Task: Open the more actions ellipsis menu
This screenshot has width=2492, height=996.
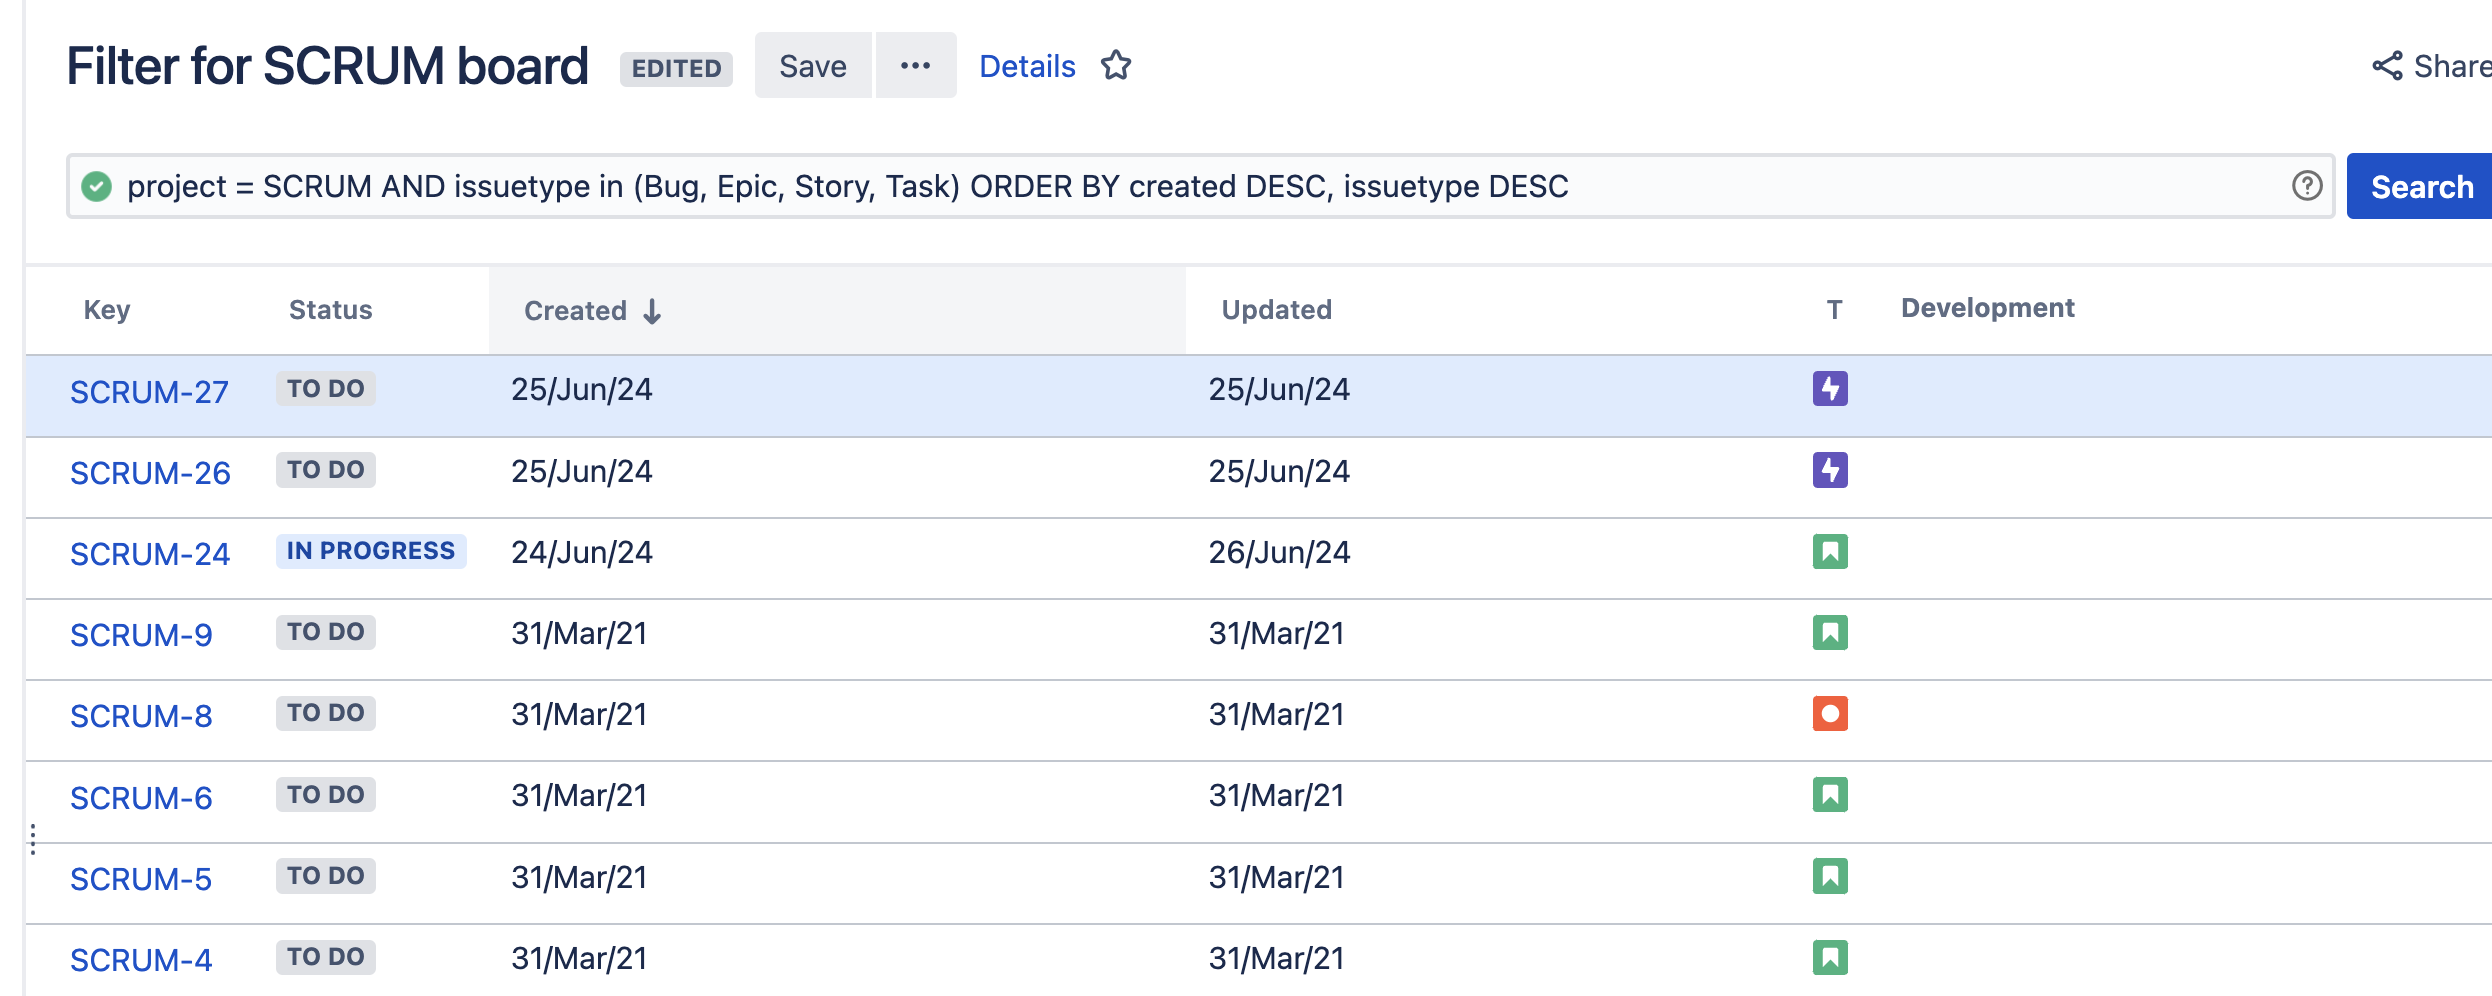Action: coord(915,66)
